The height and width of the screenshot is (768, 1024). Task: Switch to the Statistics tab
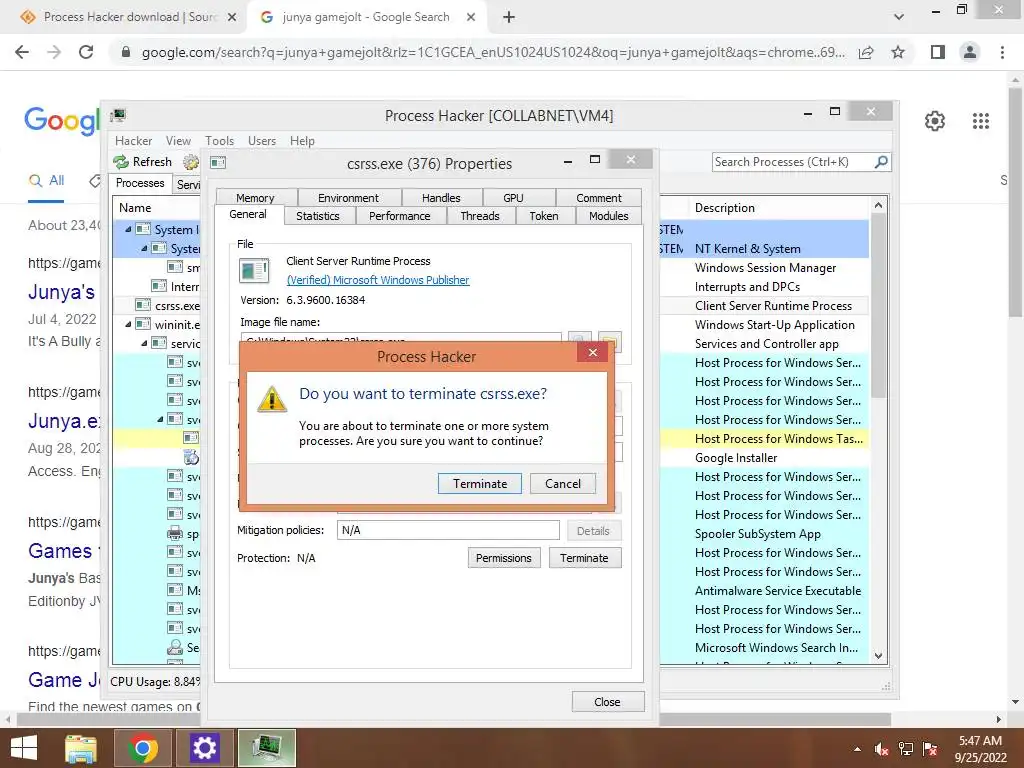click(318, 216)
